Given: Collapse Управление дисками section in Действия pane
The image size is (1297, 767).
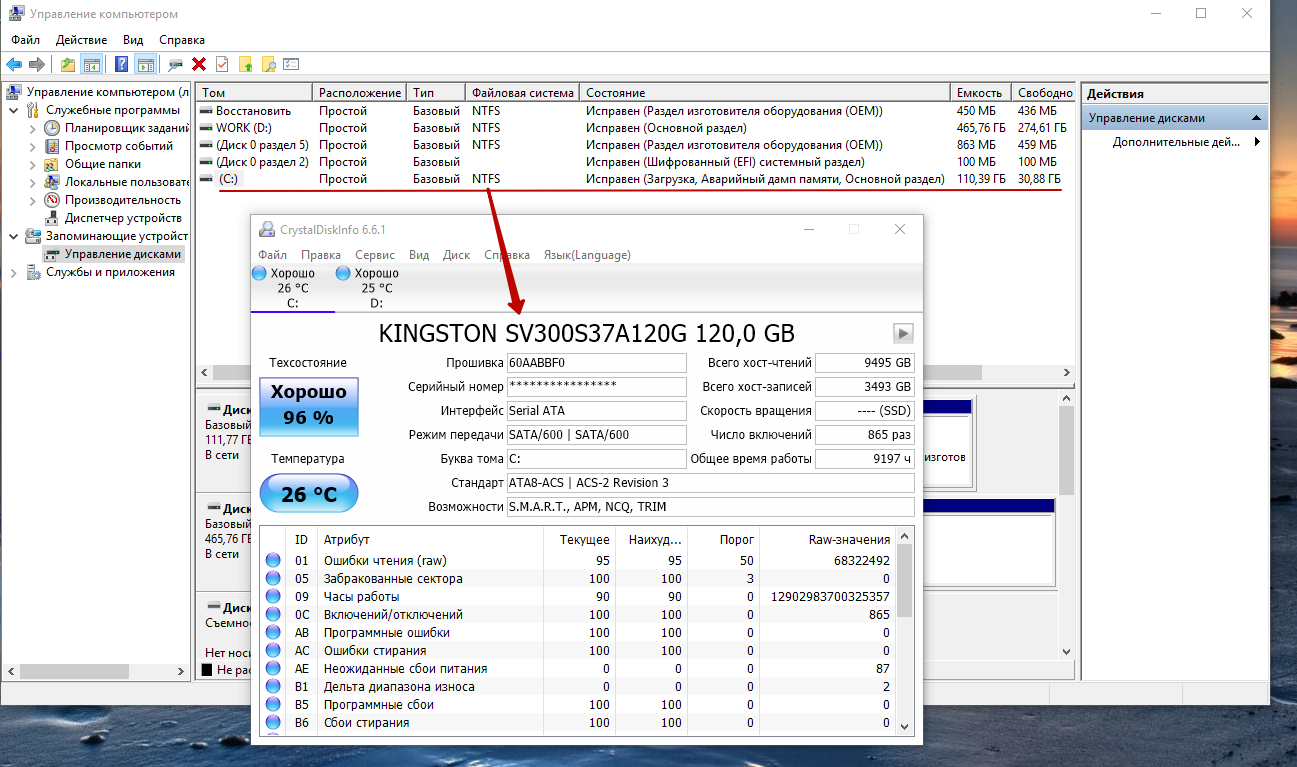Looking at the screenshot, I should pyautogui.click(x=1256, y=118).
